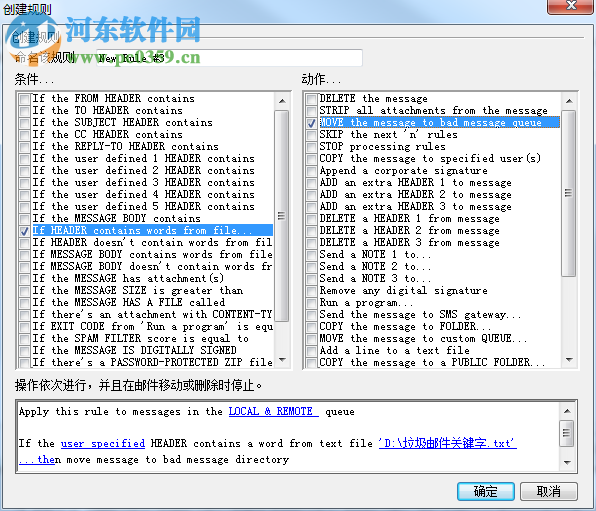This screenshot has height=511, width=596.
Task: Check 'Send the message to SMS gateway...'
Action: coord(311,315)
